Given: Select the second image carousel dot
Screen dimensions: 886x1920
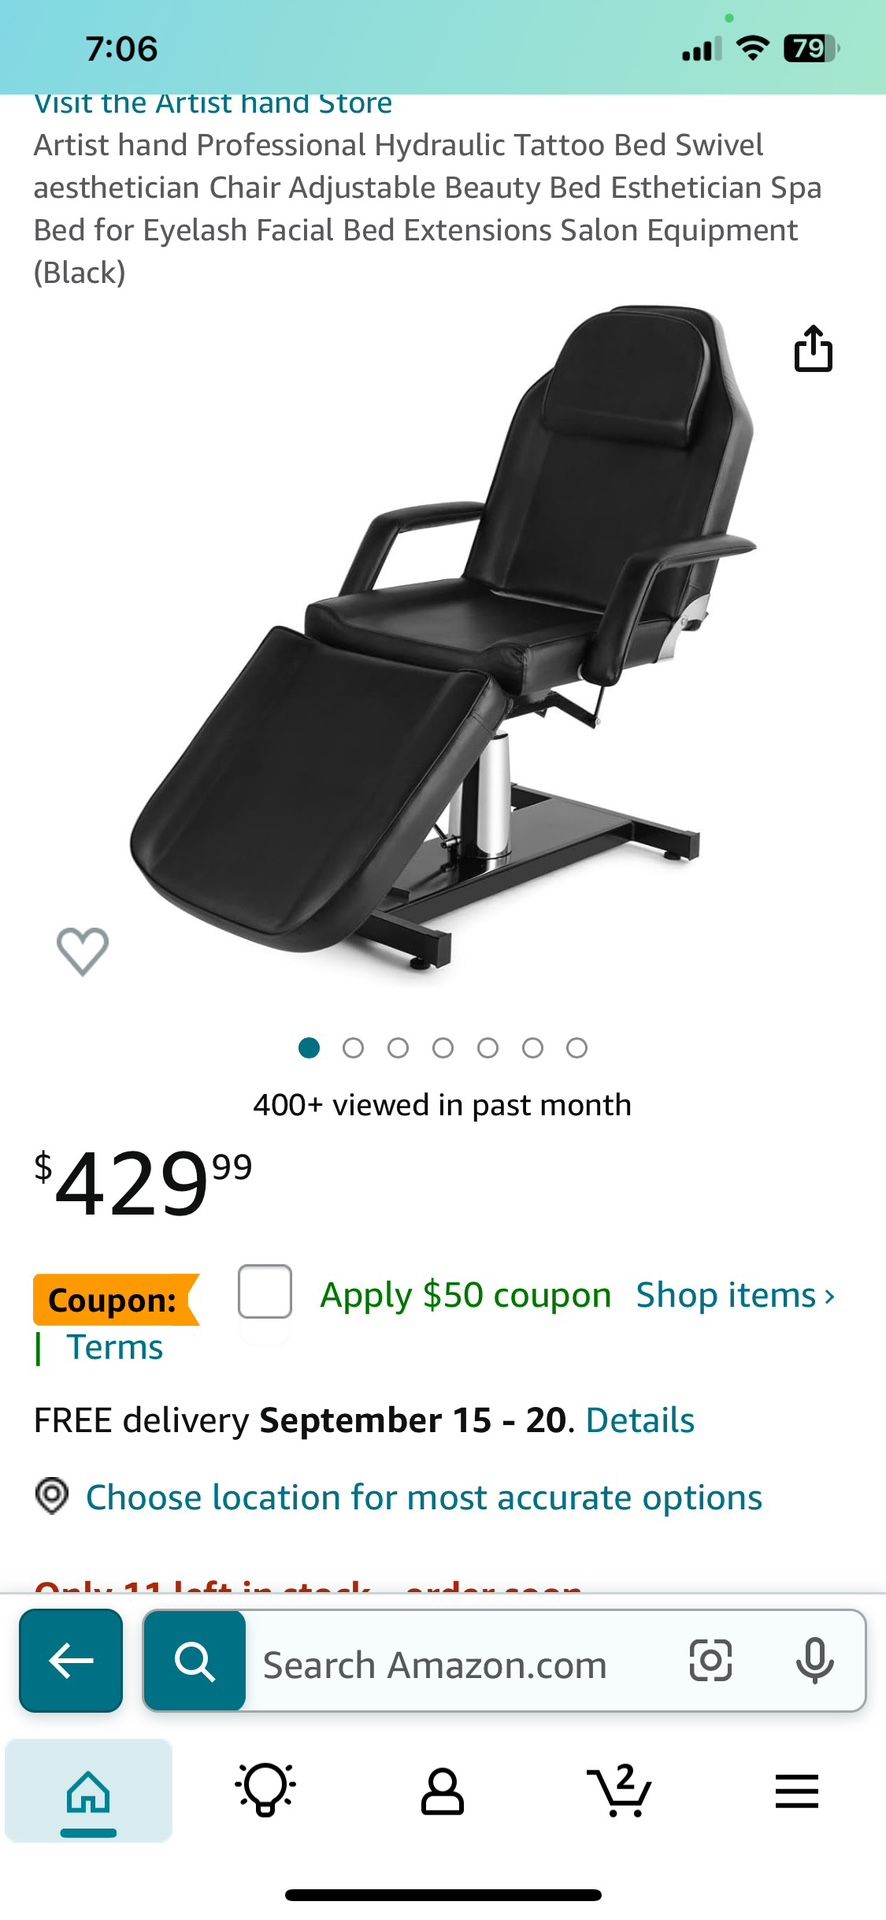Looking at the screenshot, I should (x=353, y=1048).
